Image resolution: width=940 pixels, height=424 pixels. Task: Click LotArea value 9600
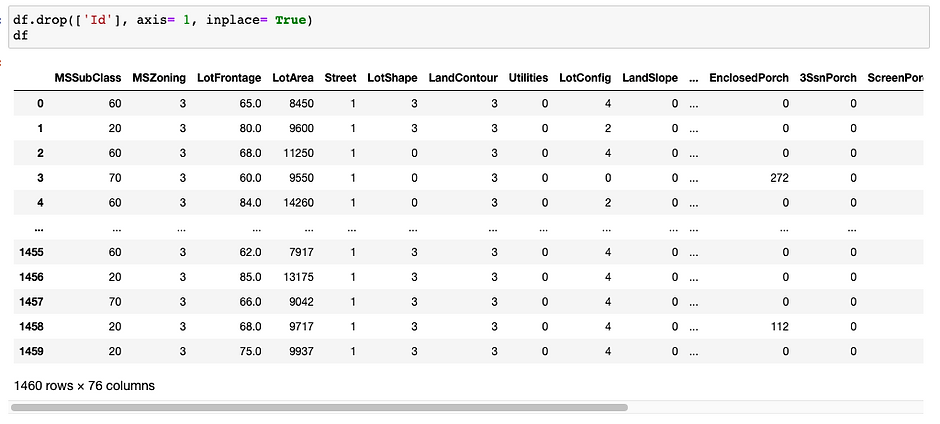coord(302,128)
